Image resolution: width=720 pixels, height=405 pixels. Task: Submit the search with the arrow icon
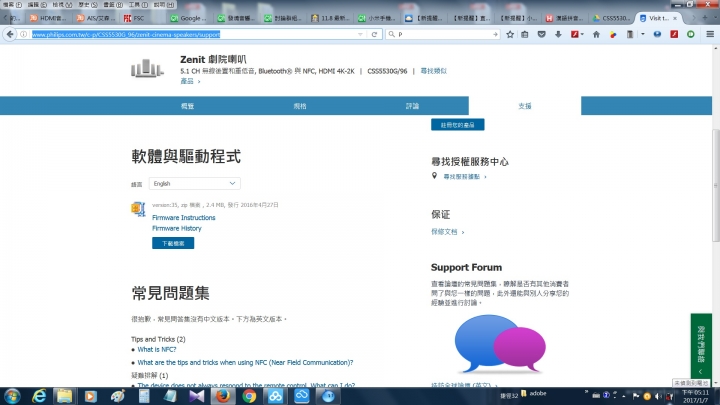click(495, 34)
